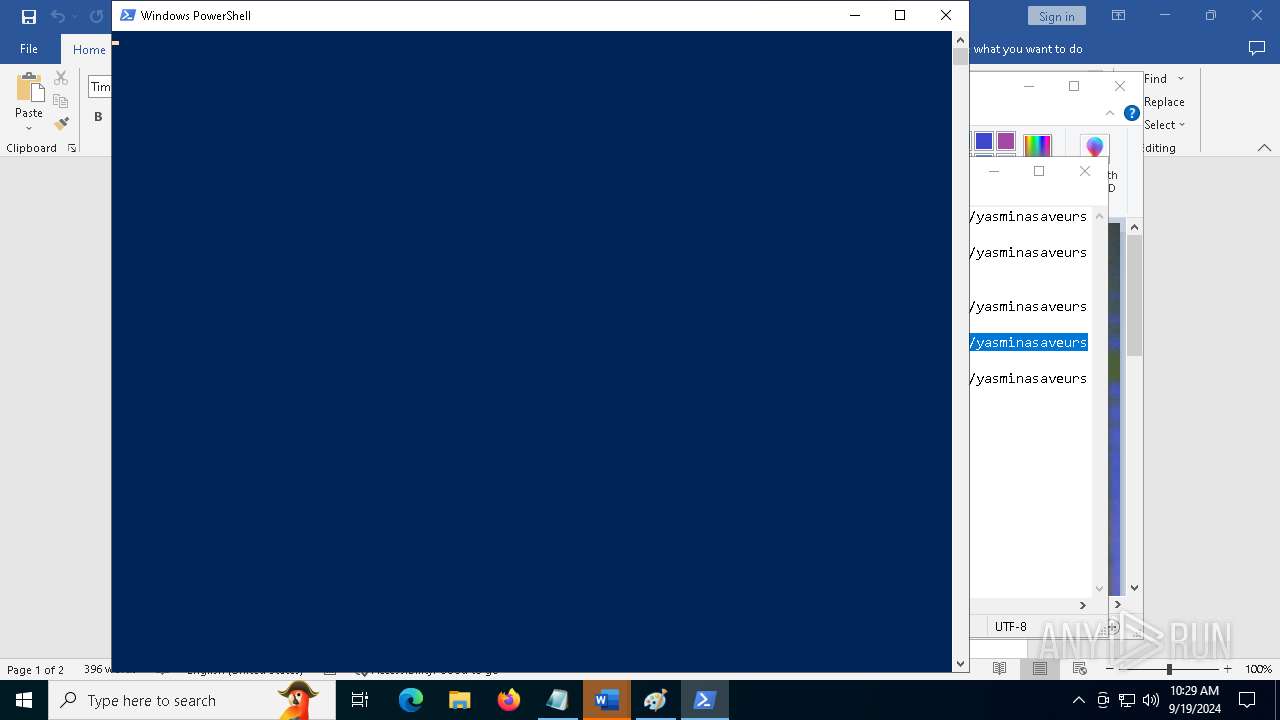The height and width of the screenshot is (720, 1280).
Task: Copy the selection with the Copy icon
Action: coord(61,101)
